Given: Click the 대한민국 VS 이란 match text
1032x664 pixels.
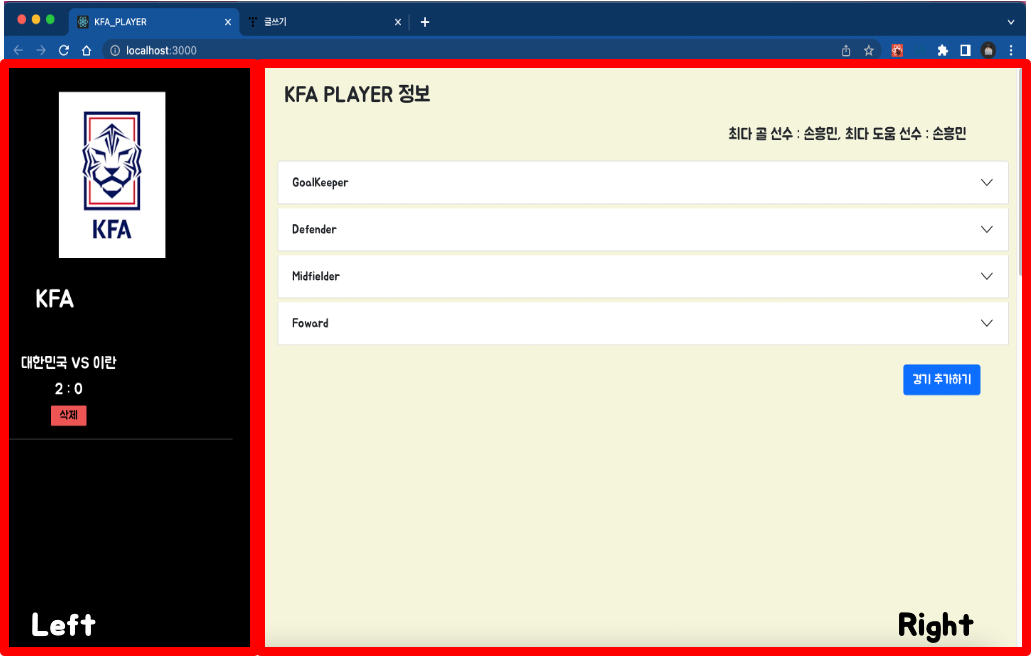Looking at the screenshot, I should 68,363.
